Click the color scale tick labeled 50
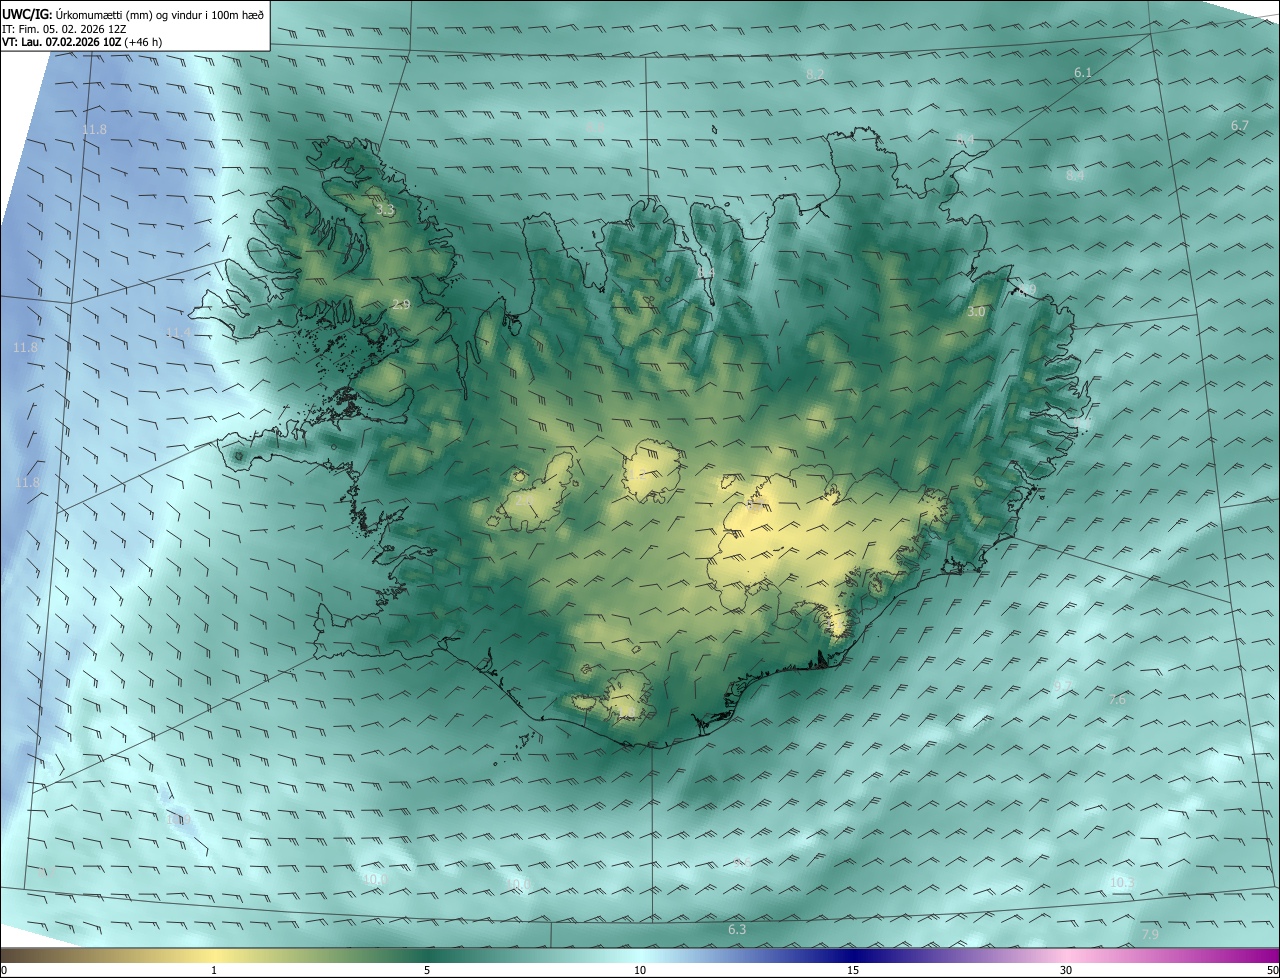1280x978 pixels. point(1272,970)
